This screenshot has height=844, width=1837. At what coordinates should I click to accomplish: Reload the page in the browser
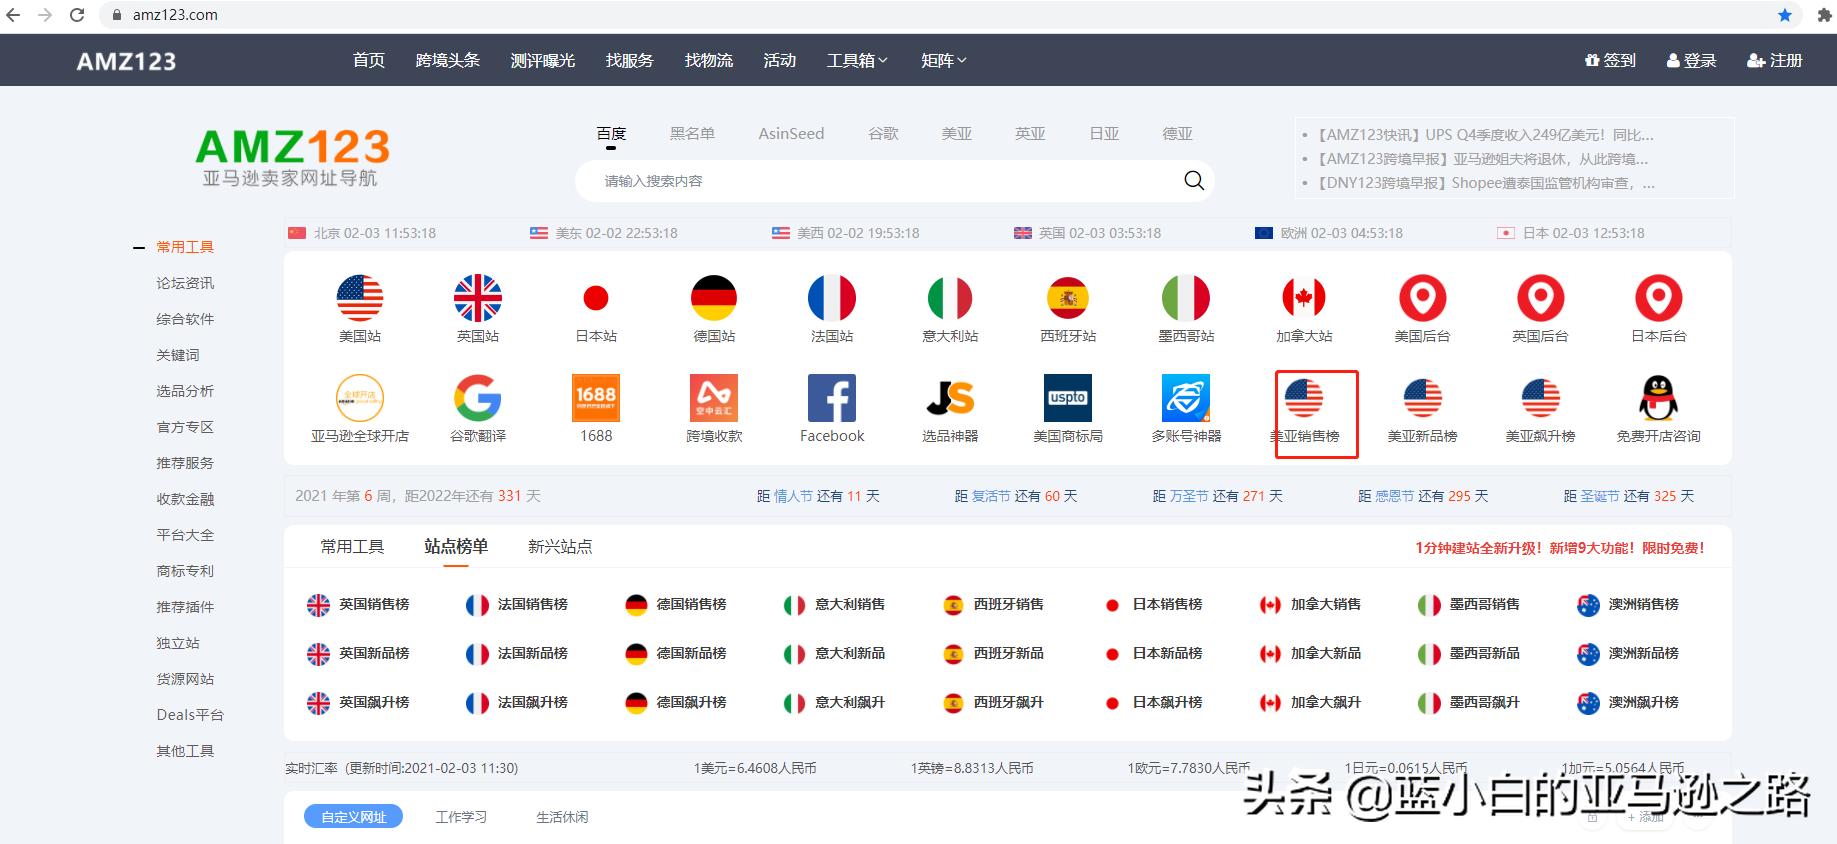pyautogui.click(x=77, y=15)
